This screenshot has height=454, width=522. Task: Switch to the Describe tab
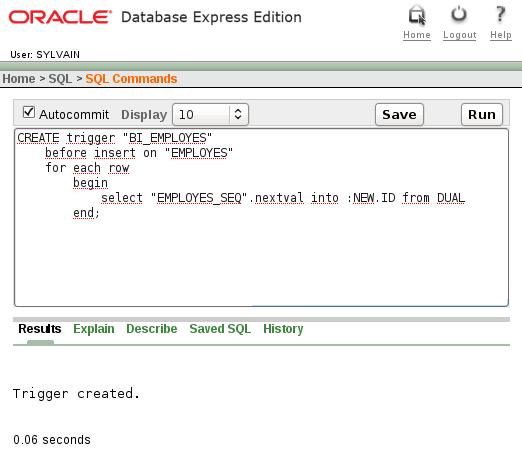(152, 329)
